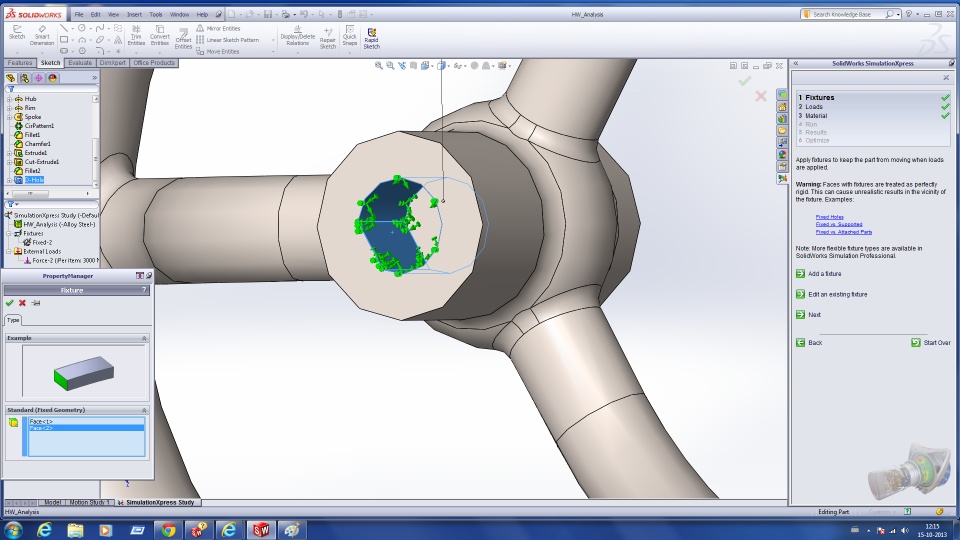Choose the Convert Entities tool
Screen dimensions: 960x540
point(160,36)
